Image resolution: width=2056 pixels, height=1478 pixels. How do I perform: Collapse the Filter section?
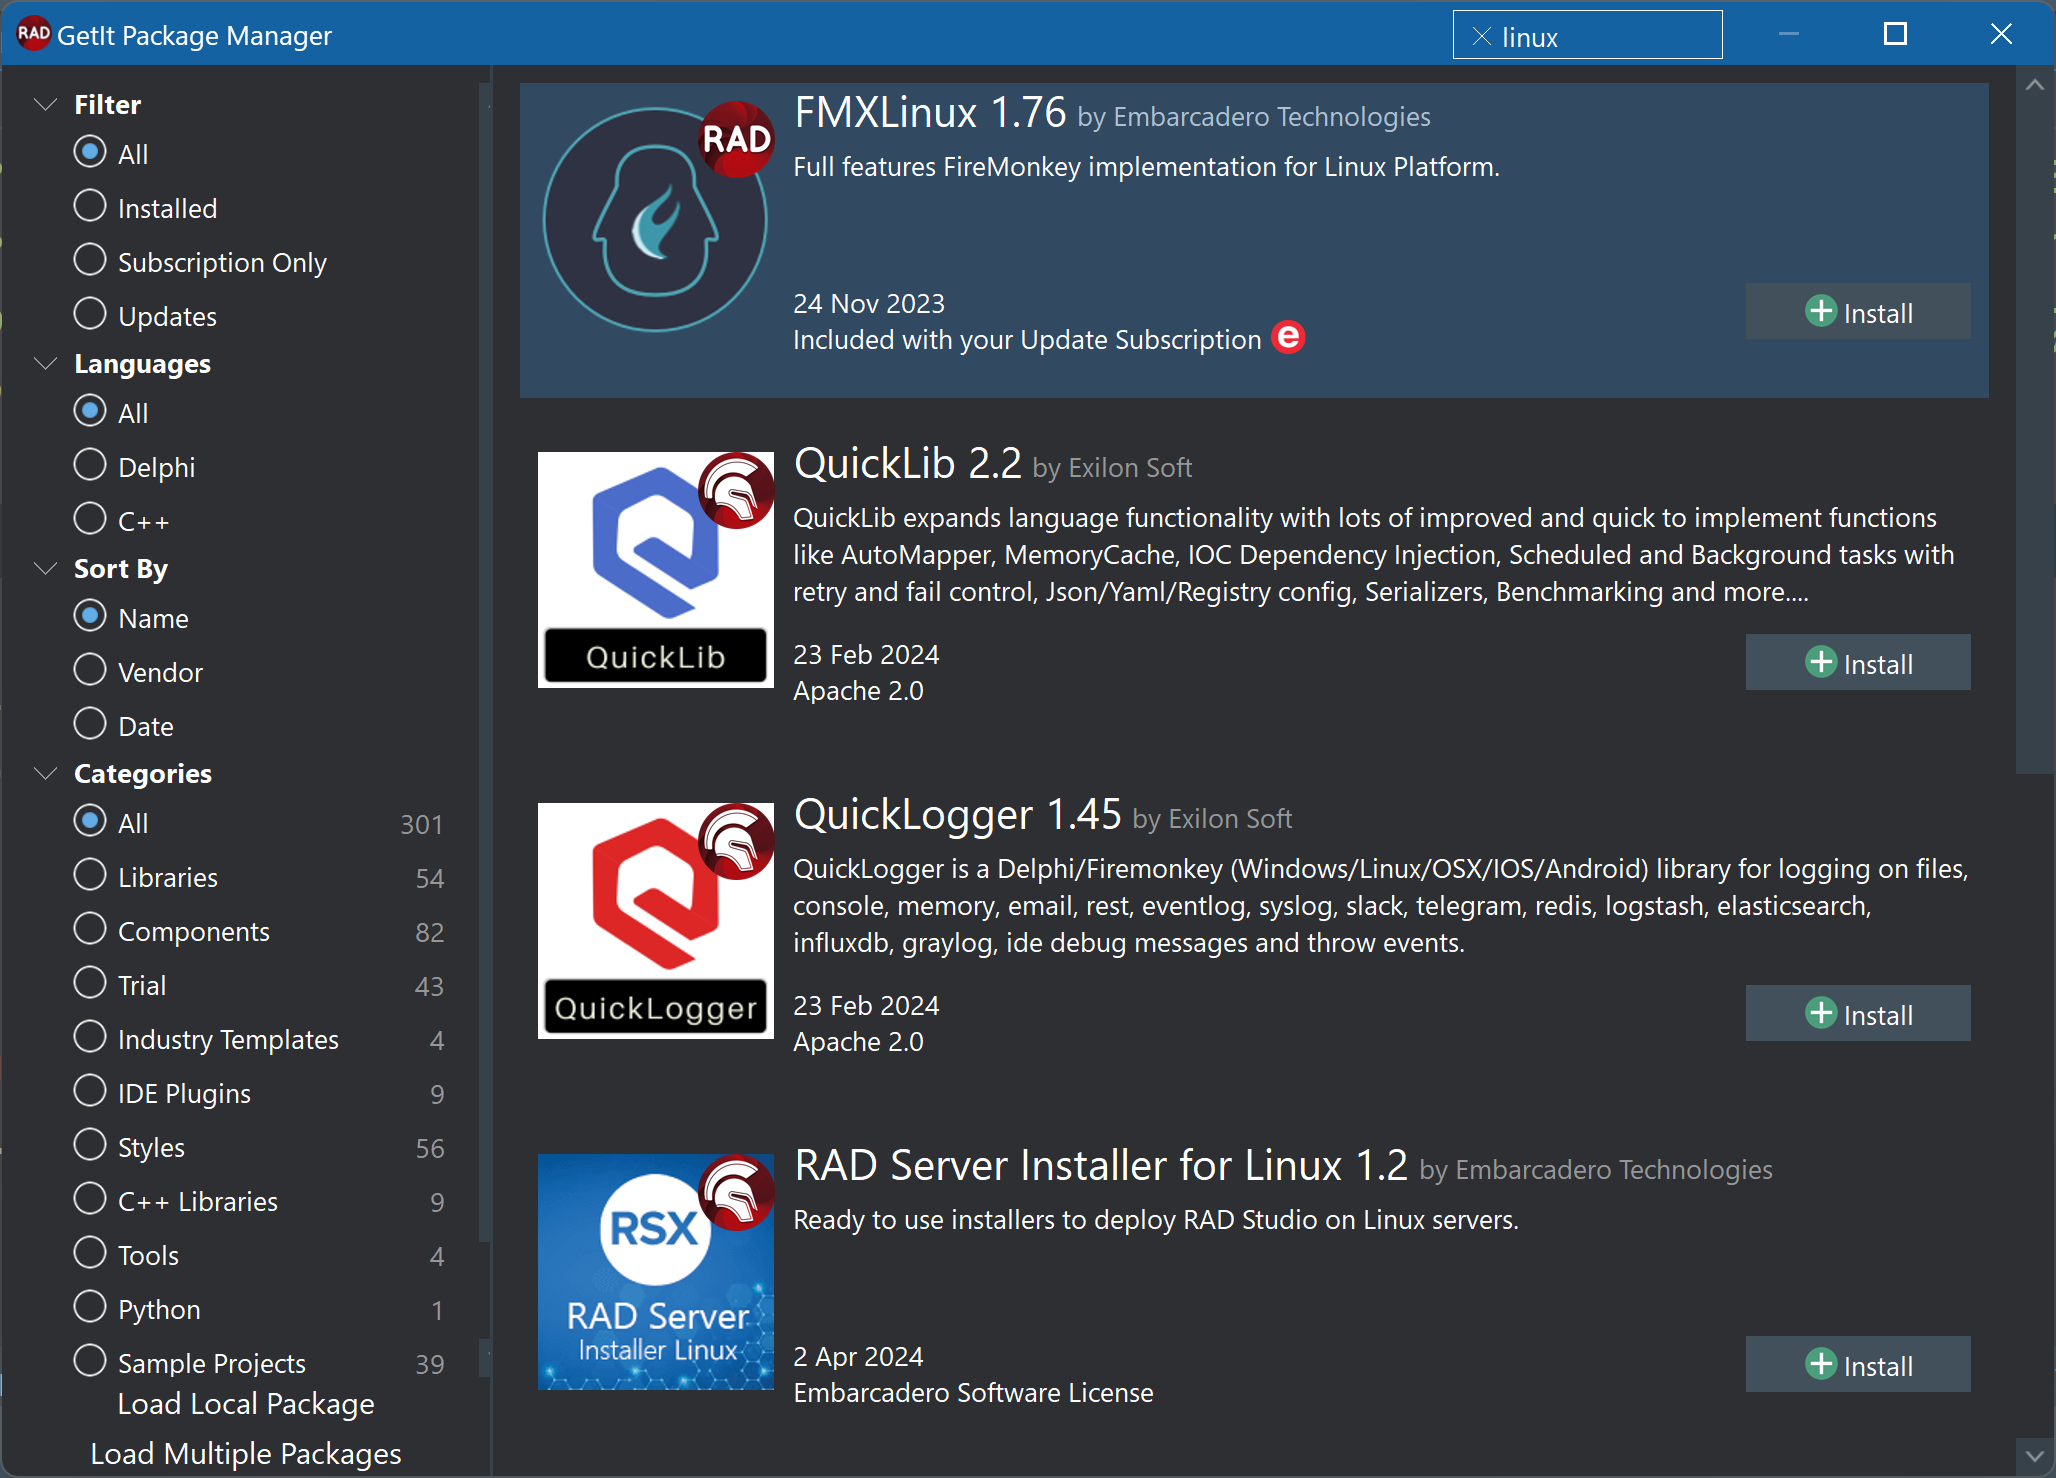46,104
